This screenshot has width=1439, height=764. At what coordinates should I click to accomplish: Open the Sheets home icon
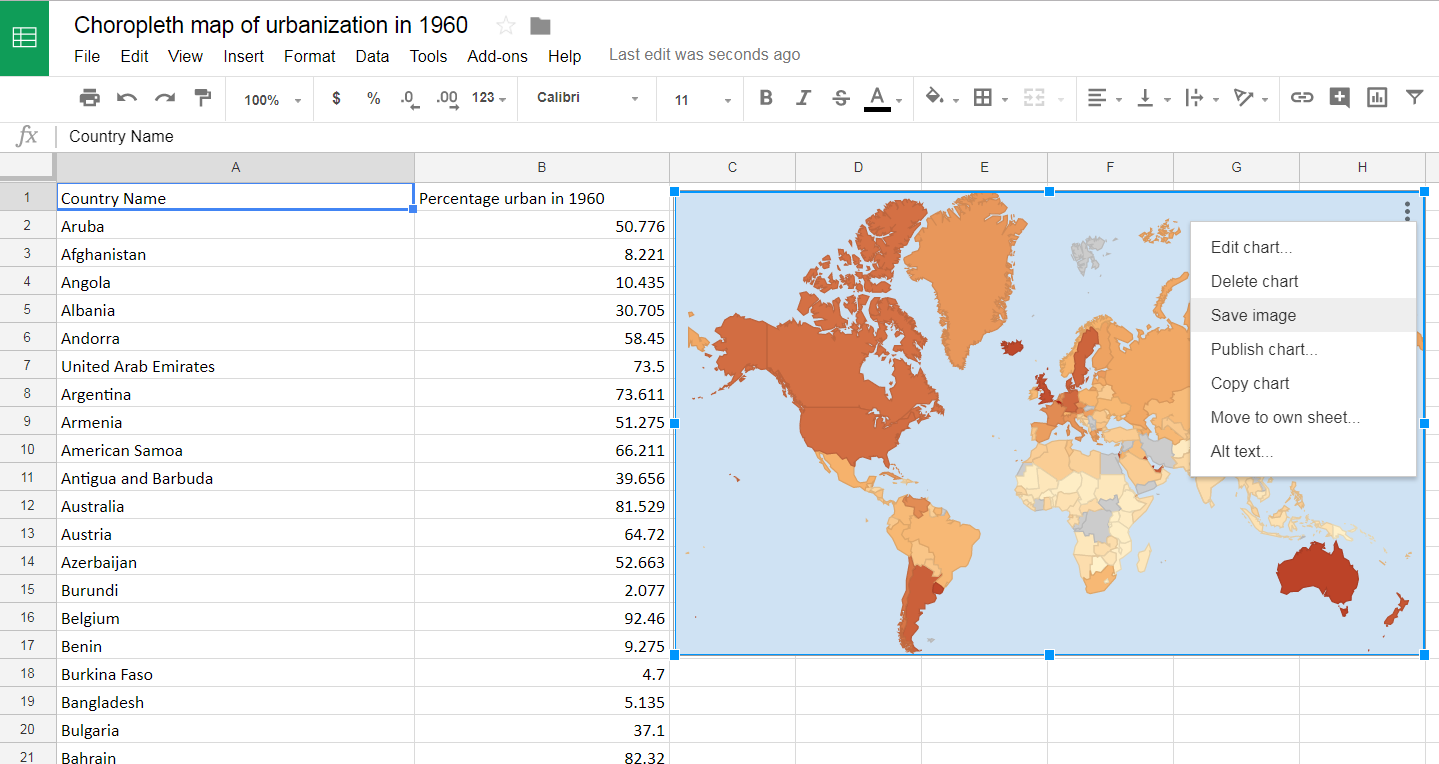point(24,38)
